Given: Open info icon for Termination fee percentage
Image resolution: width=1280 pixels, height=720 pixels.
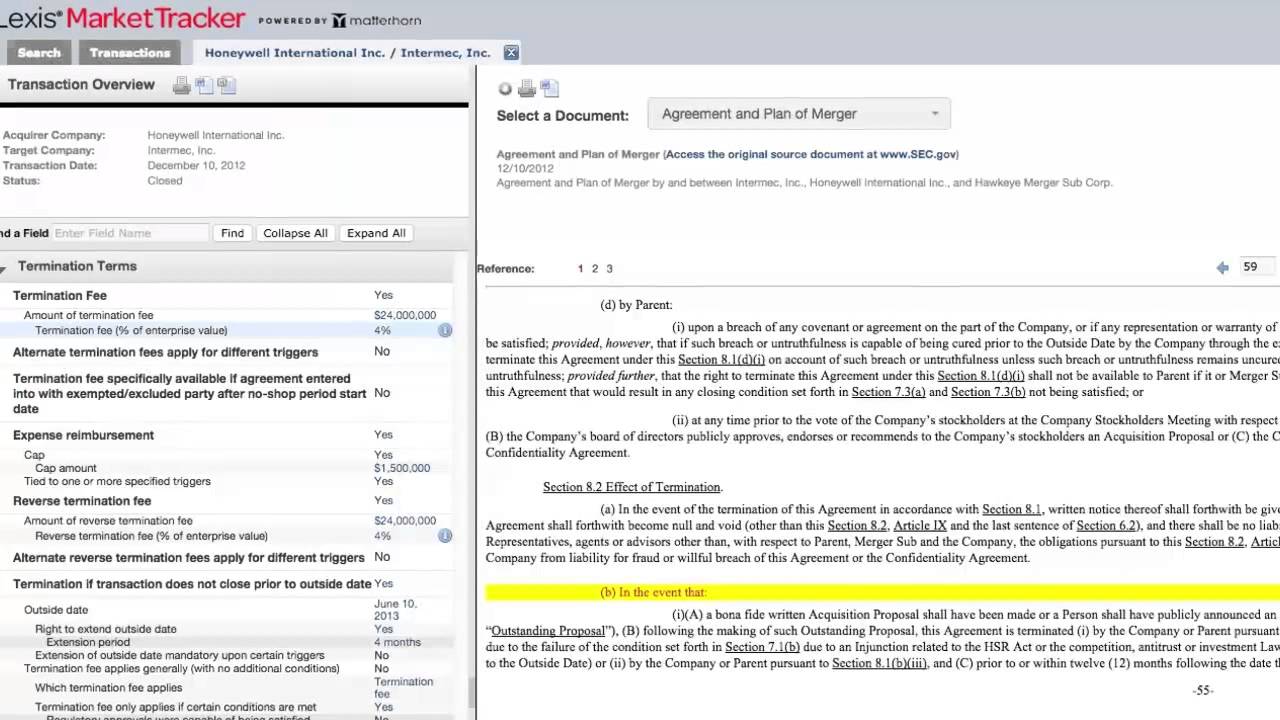Looking at the screenshot, I should click(x=445, y=330).
